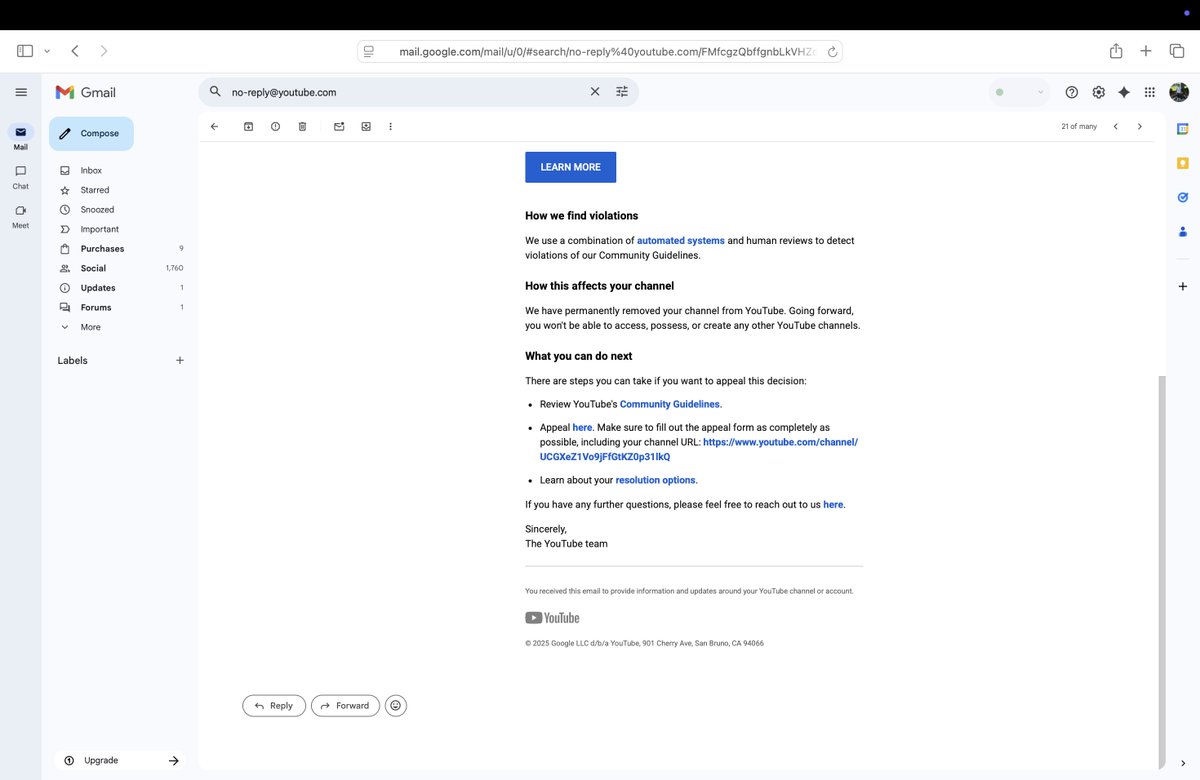Clear the search with X icon
Viewport: 1200px width, 780px height.
point(595,92)
